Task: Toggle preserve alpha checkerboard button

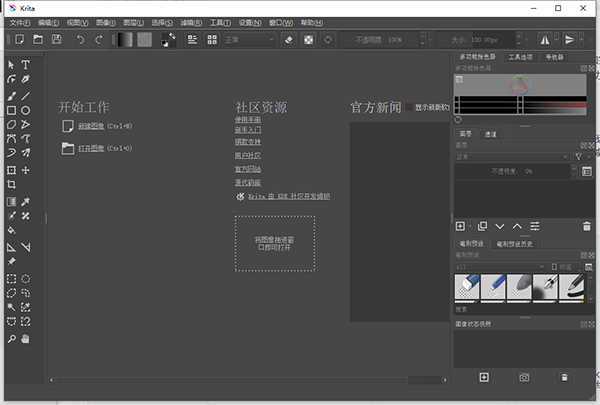Action: pos(308,39)
